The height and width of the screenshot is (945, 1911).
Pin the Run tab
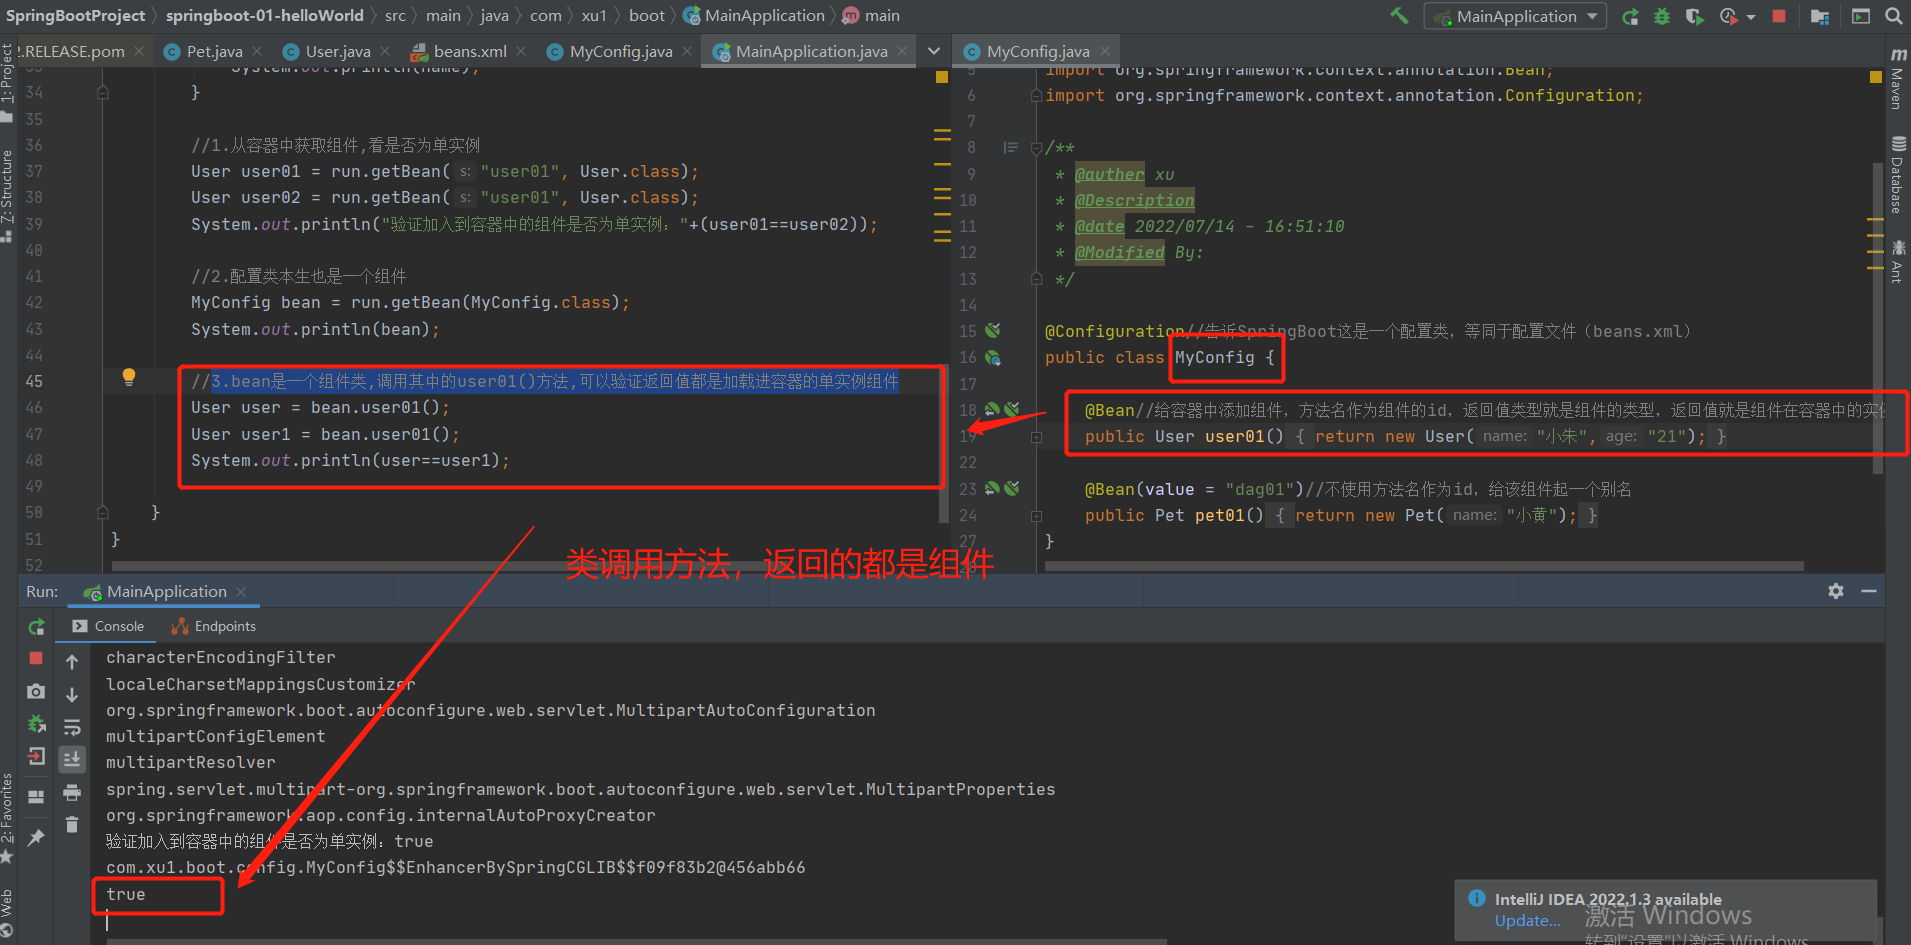[36, 837]
